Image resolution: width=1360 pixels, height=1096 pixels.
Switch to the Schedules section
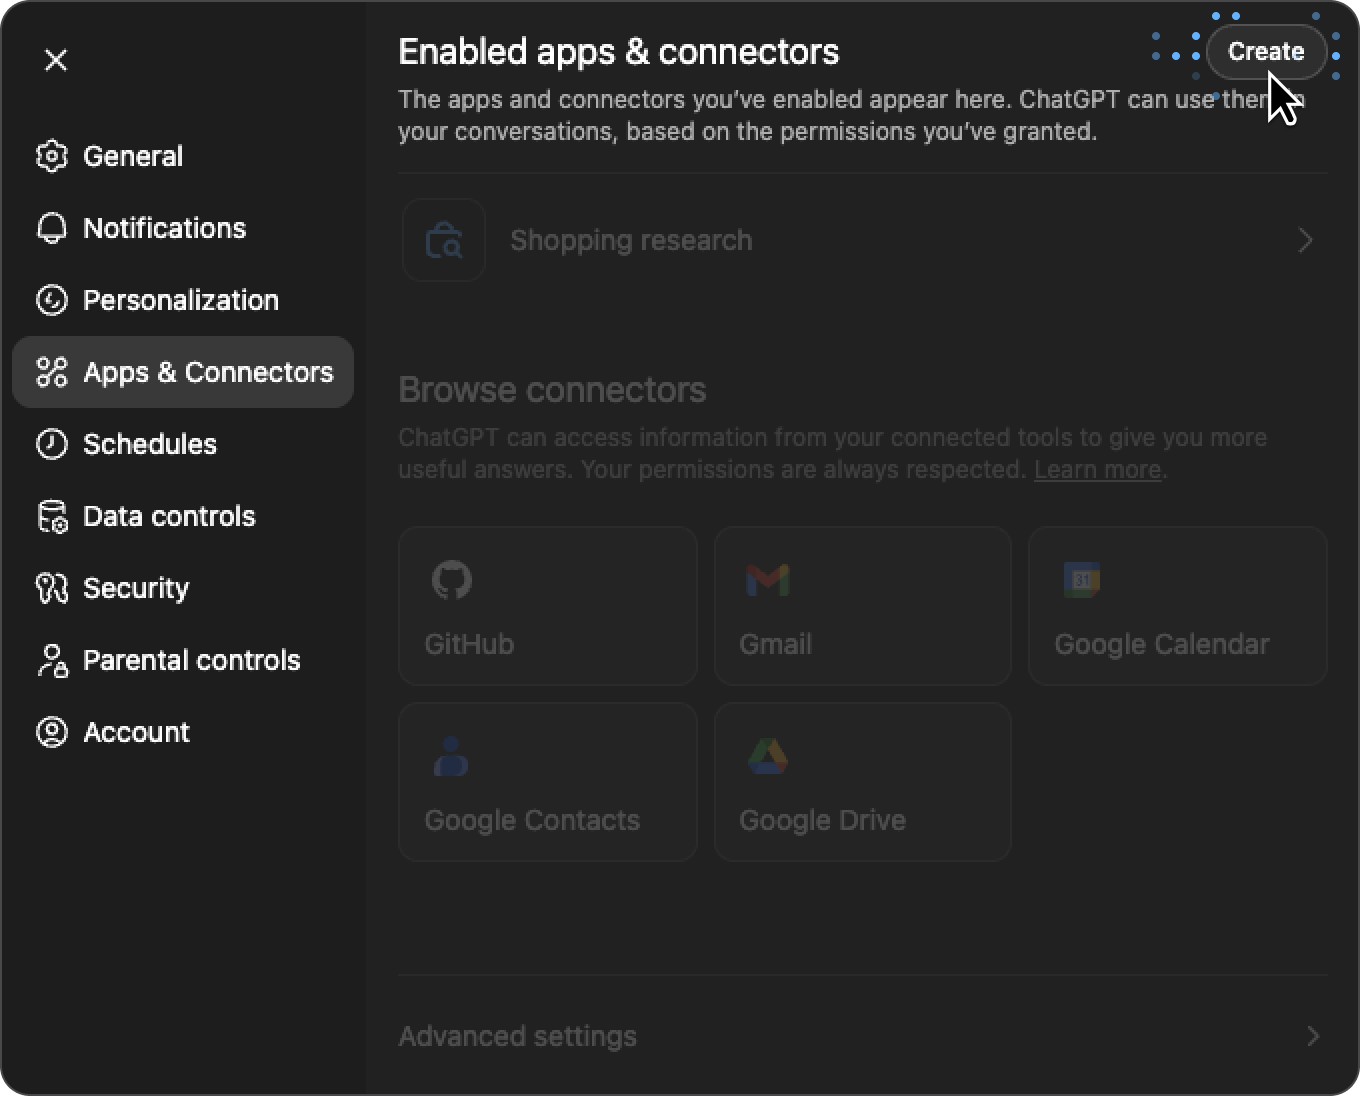150,444
